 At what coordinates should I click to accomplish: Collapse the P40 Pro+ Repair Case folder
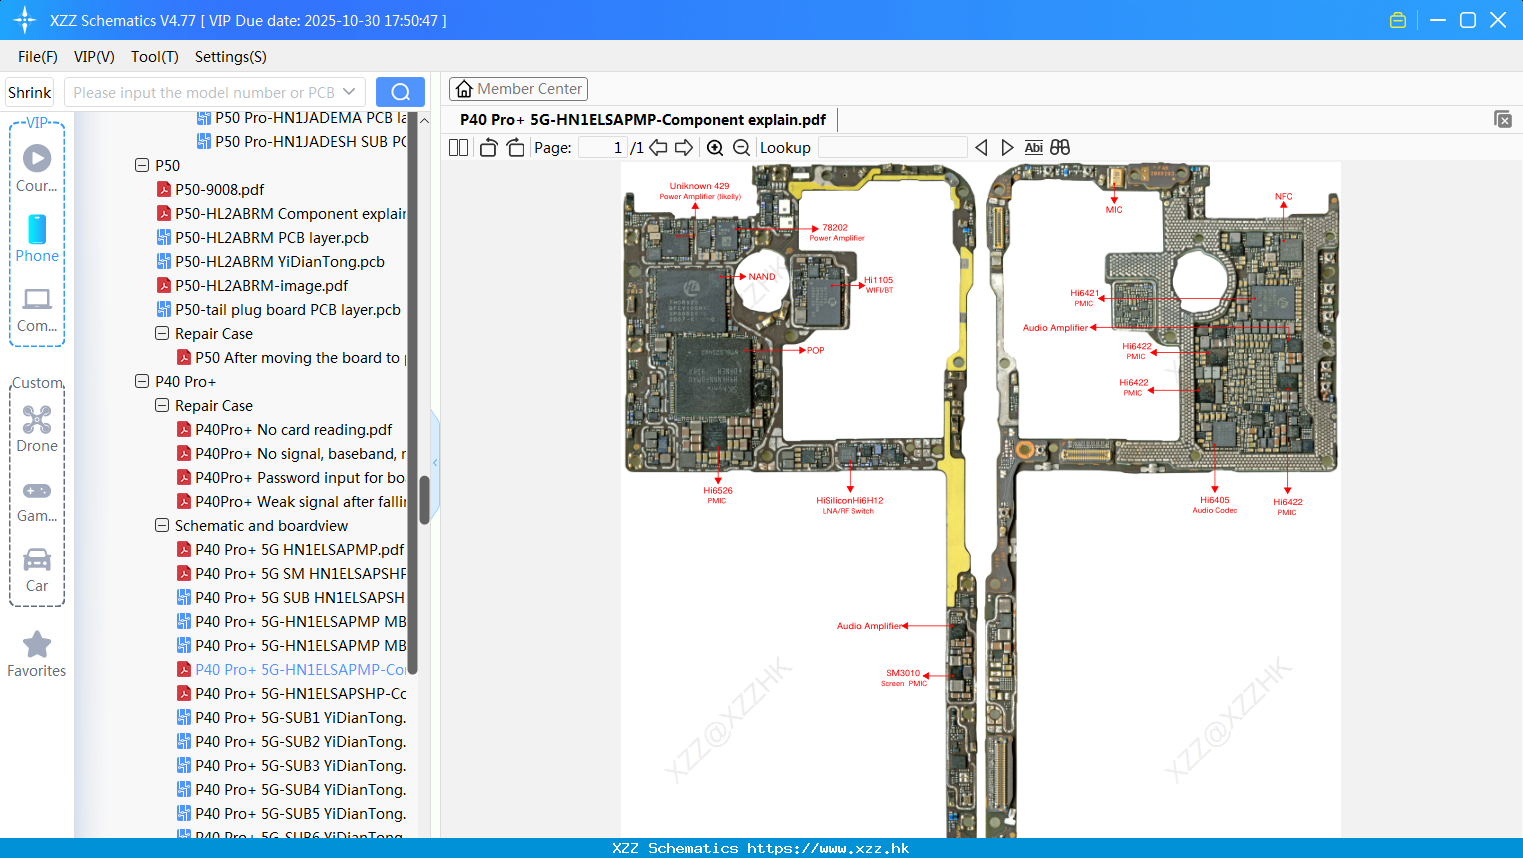pos(161,405)
